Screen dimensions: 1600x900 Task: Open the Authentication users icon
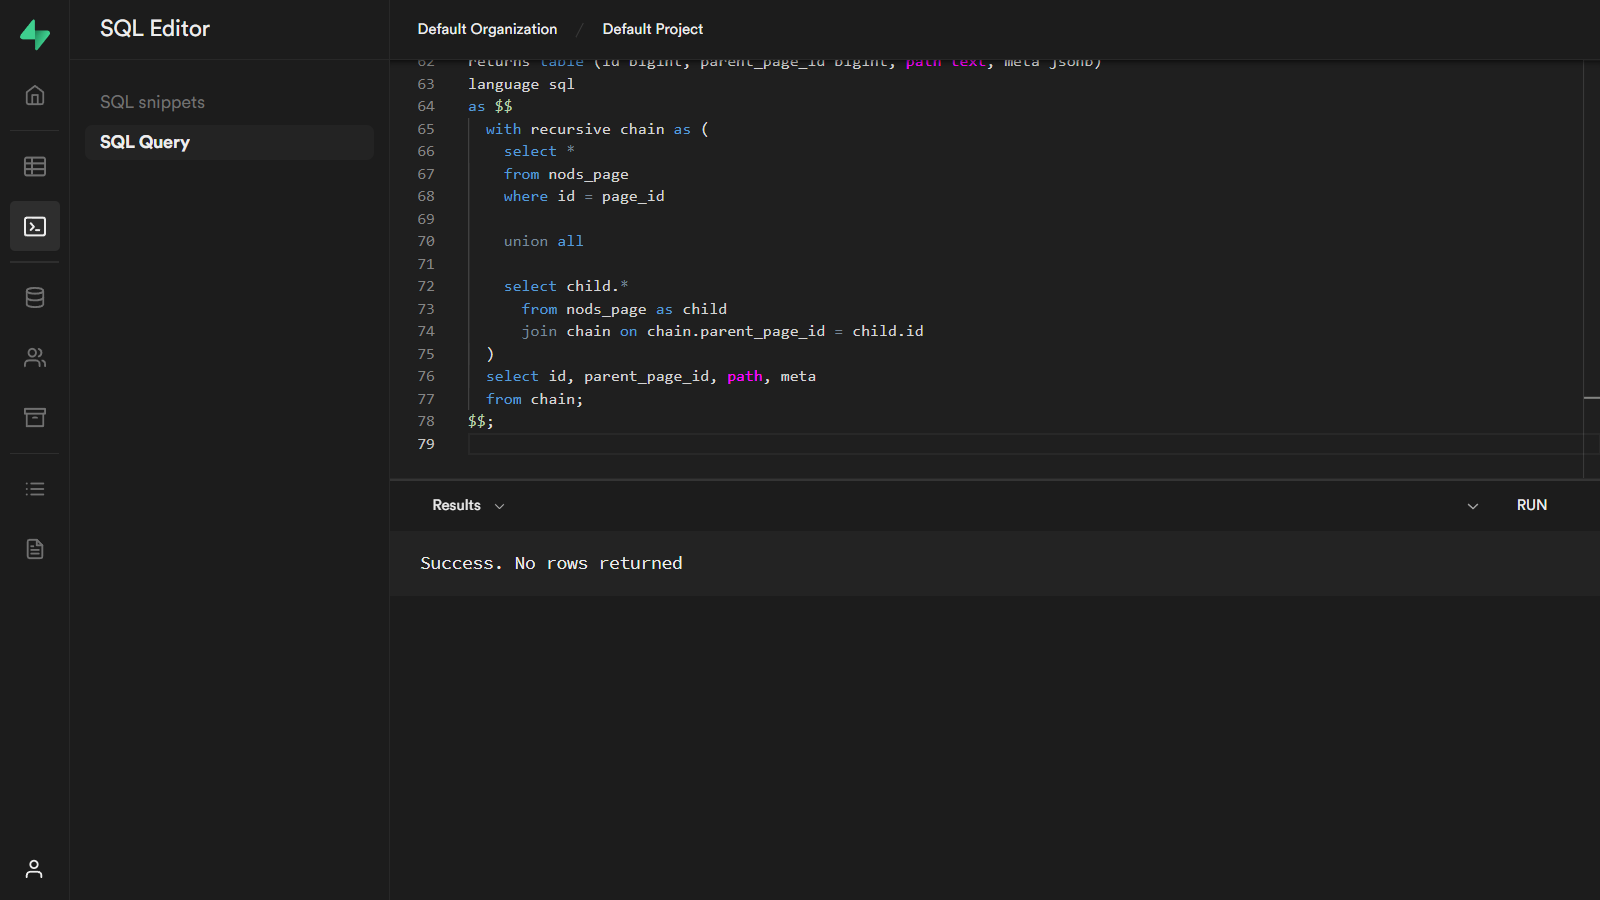click(x=35, y=358)
